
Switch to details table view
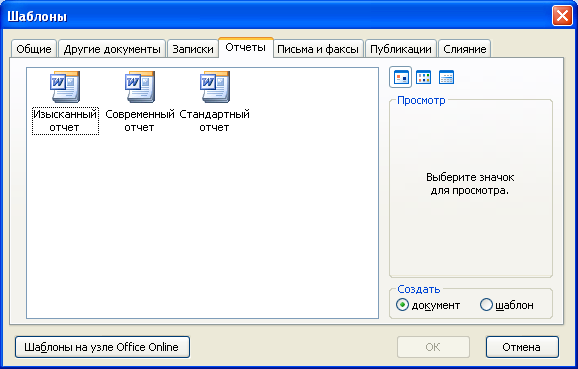coord(446,77)
